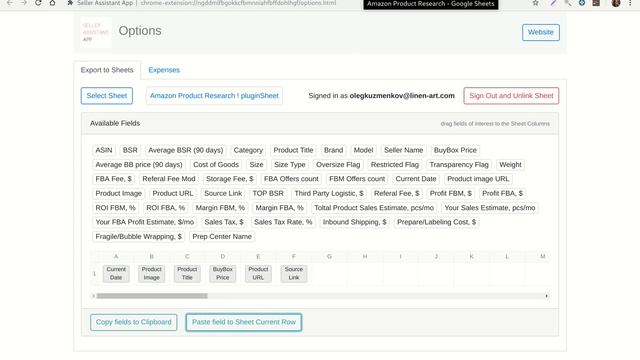640x360 pixels.
Task: Click the browser back arrow
Action: coord(10,3)
